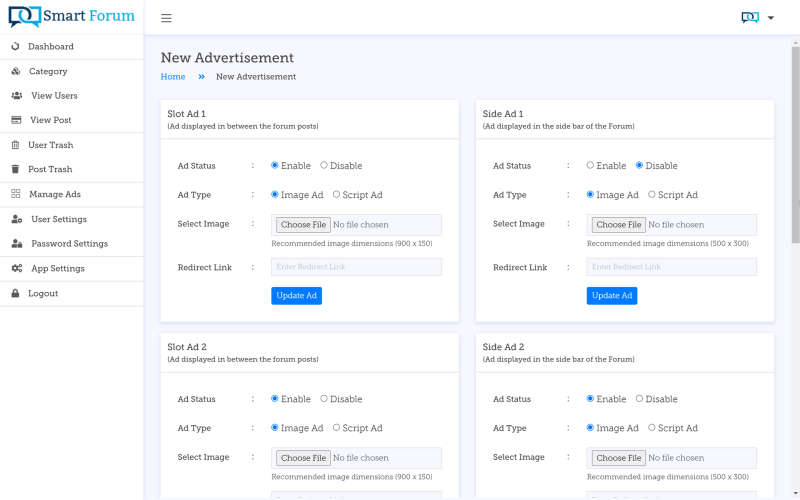Click Update Ad button for Slot Ad 1
Screen dimensions: 800x500
click(296, 296)
